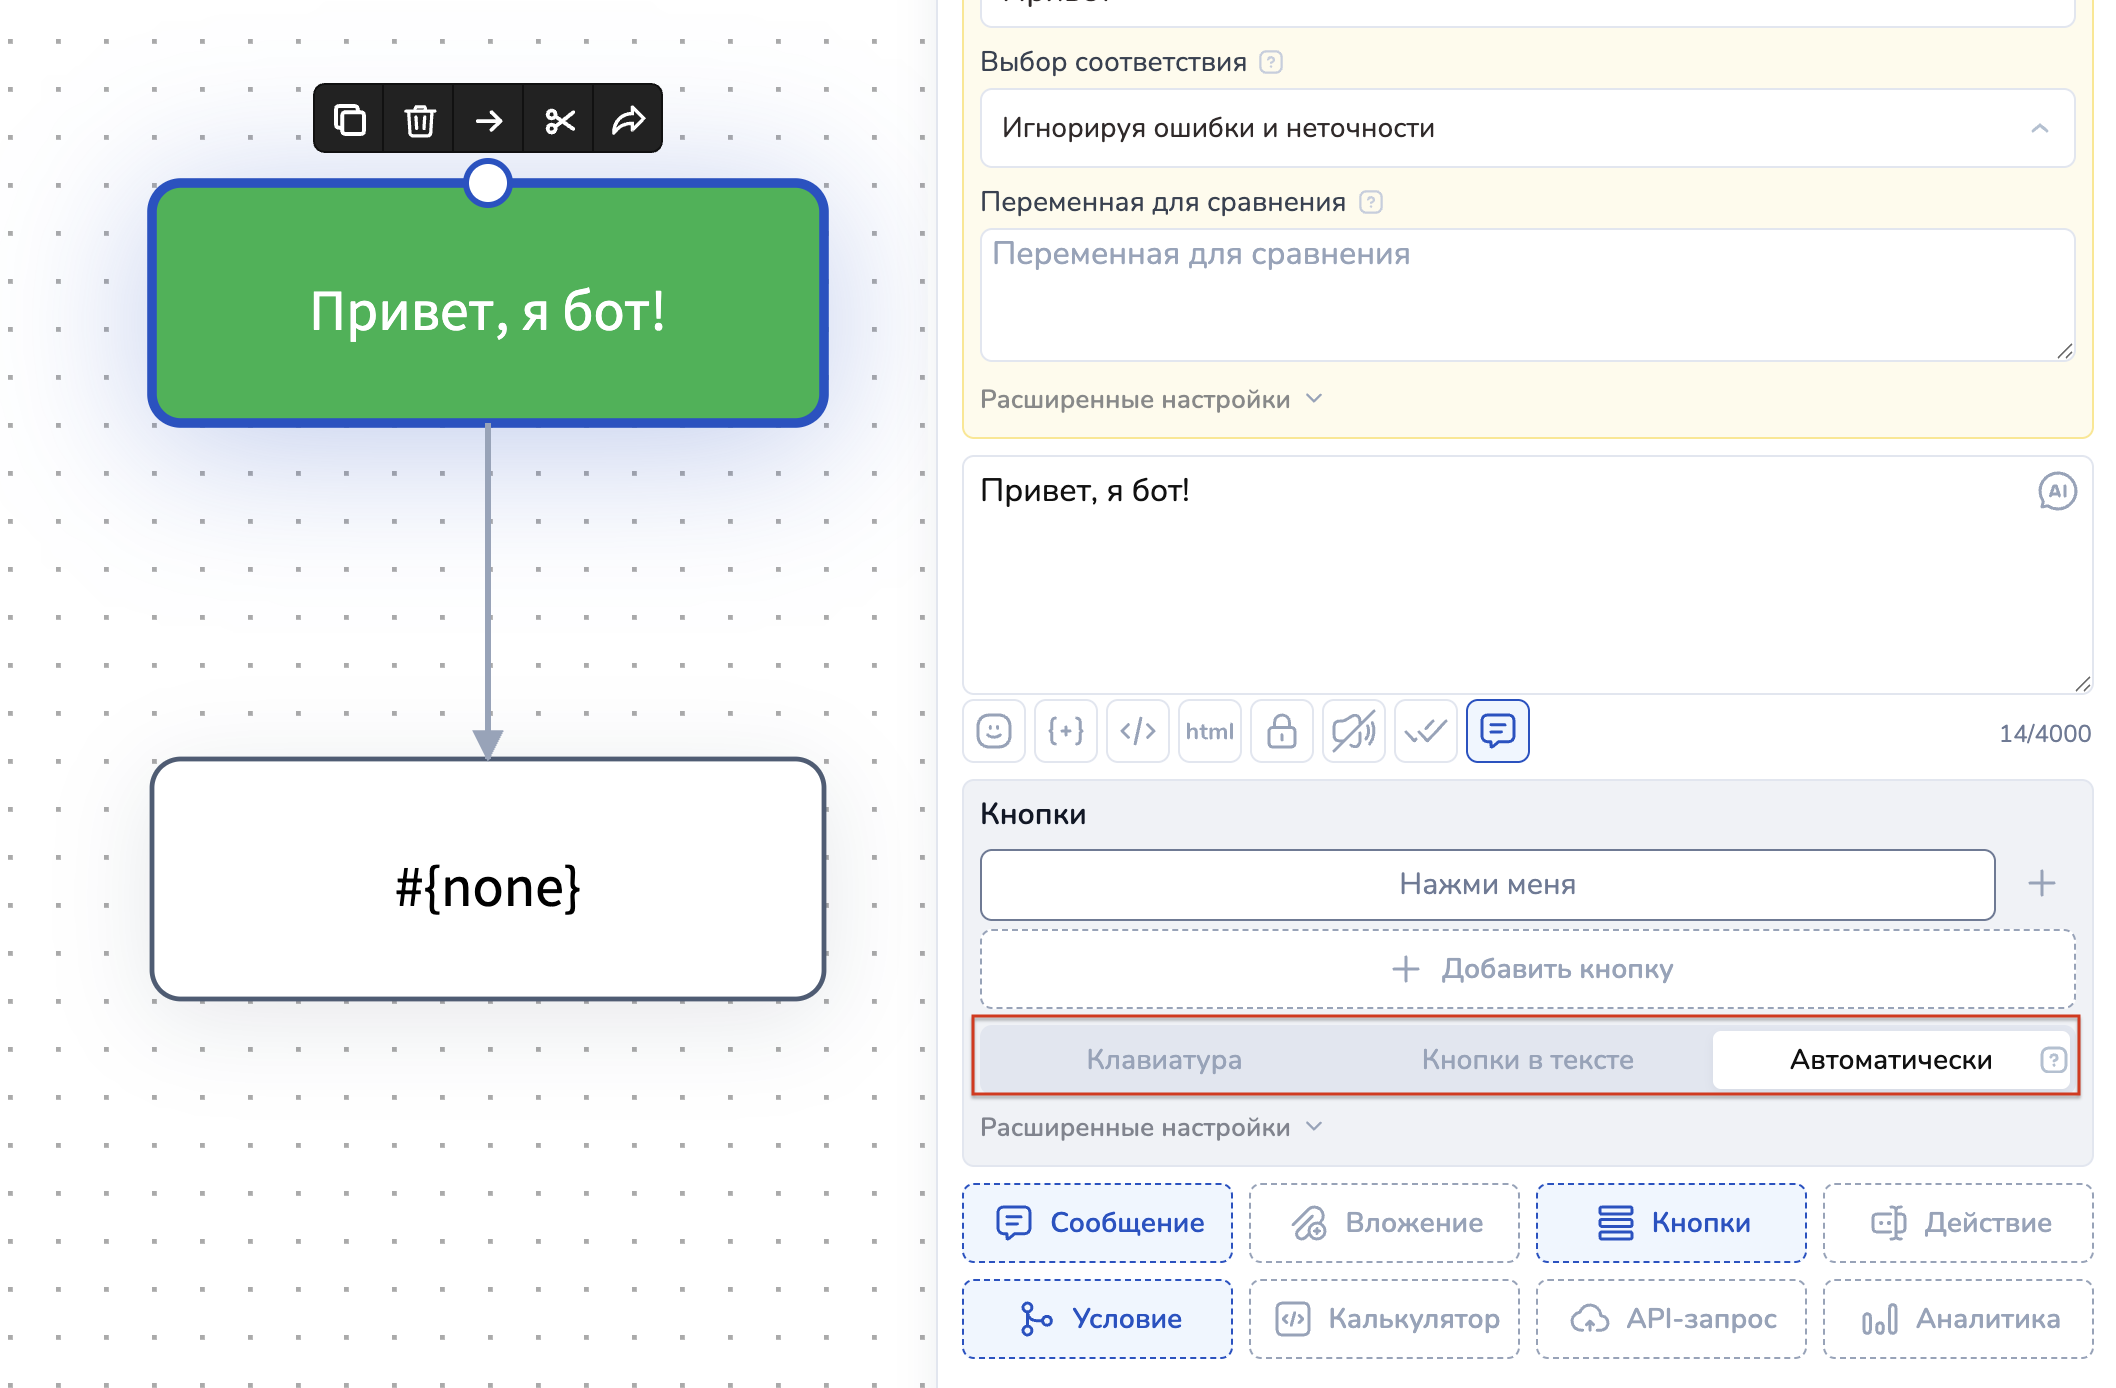Switch to the 'Клавиатура' tab
Screen dimensions: 2116x1388
pos(1164,1059)
